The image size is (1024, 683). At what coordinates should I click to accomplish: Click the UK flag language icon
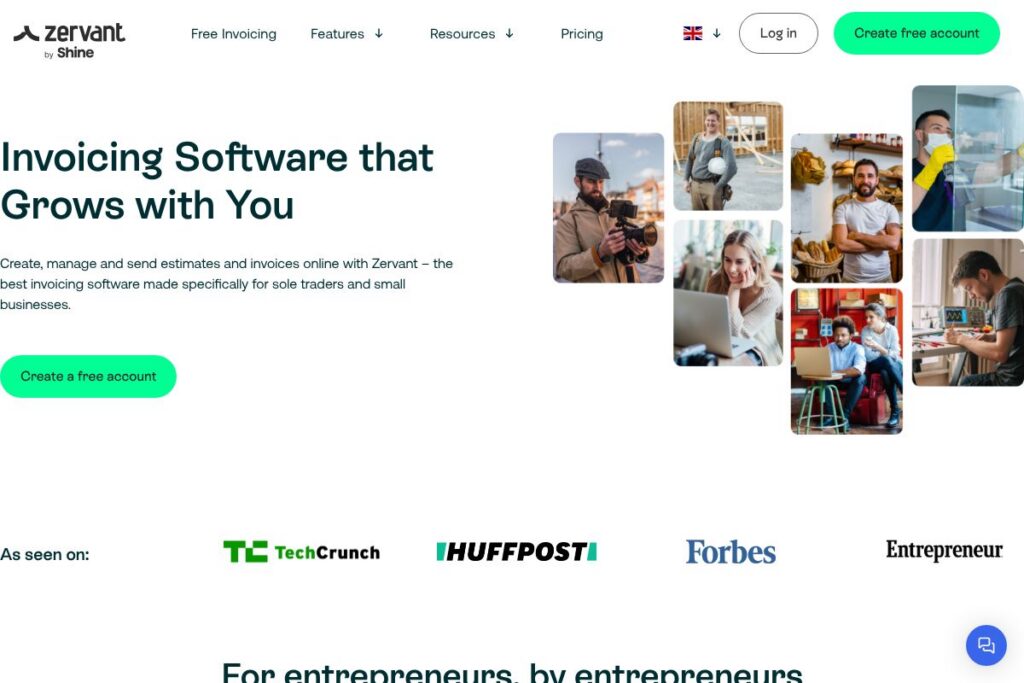tap(692, 33)
